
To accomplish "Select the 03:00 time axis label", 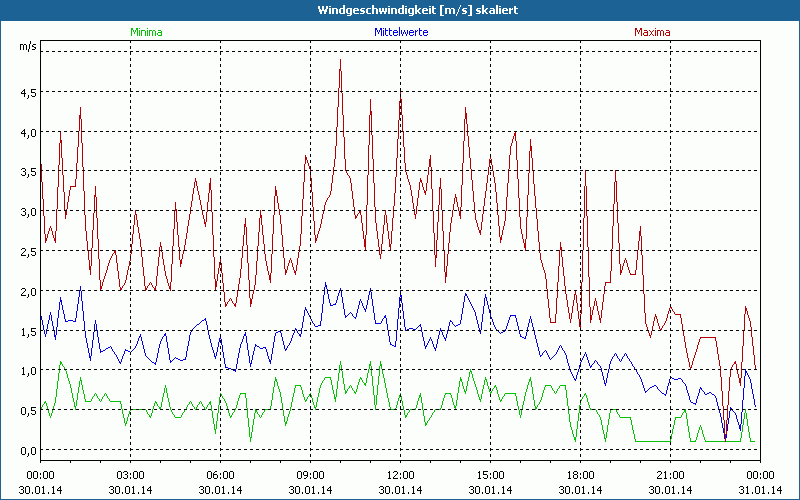I will pyautogui.click(x=130, y=475).
